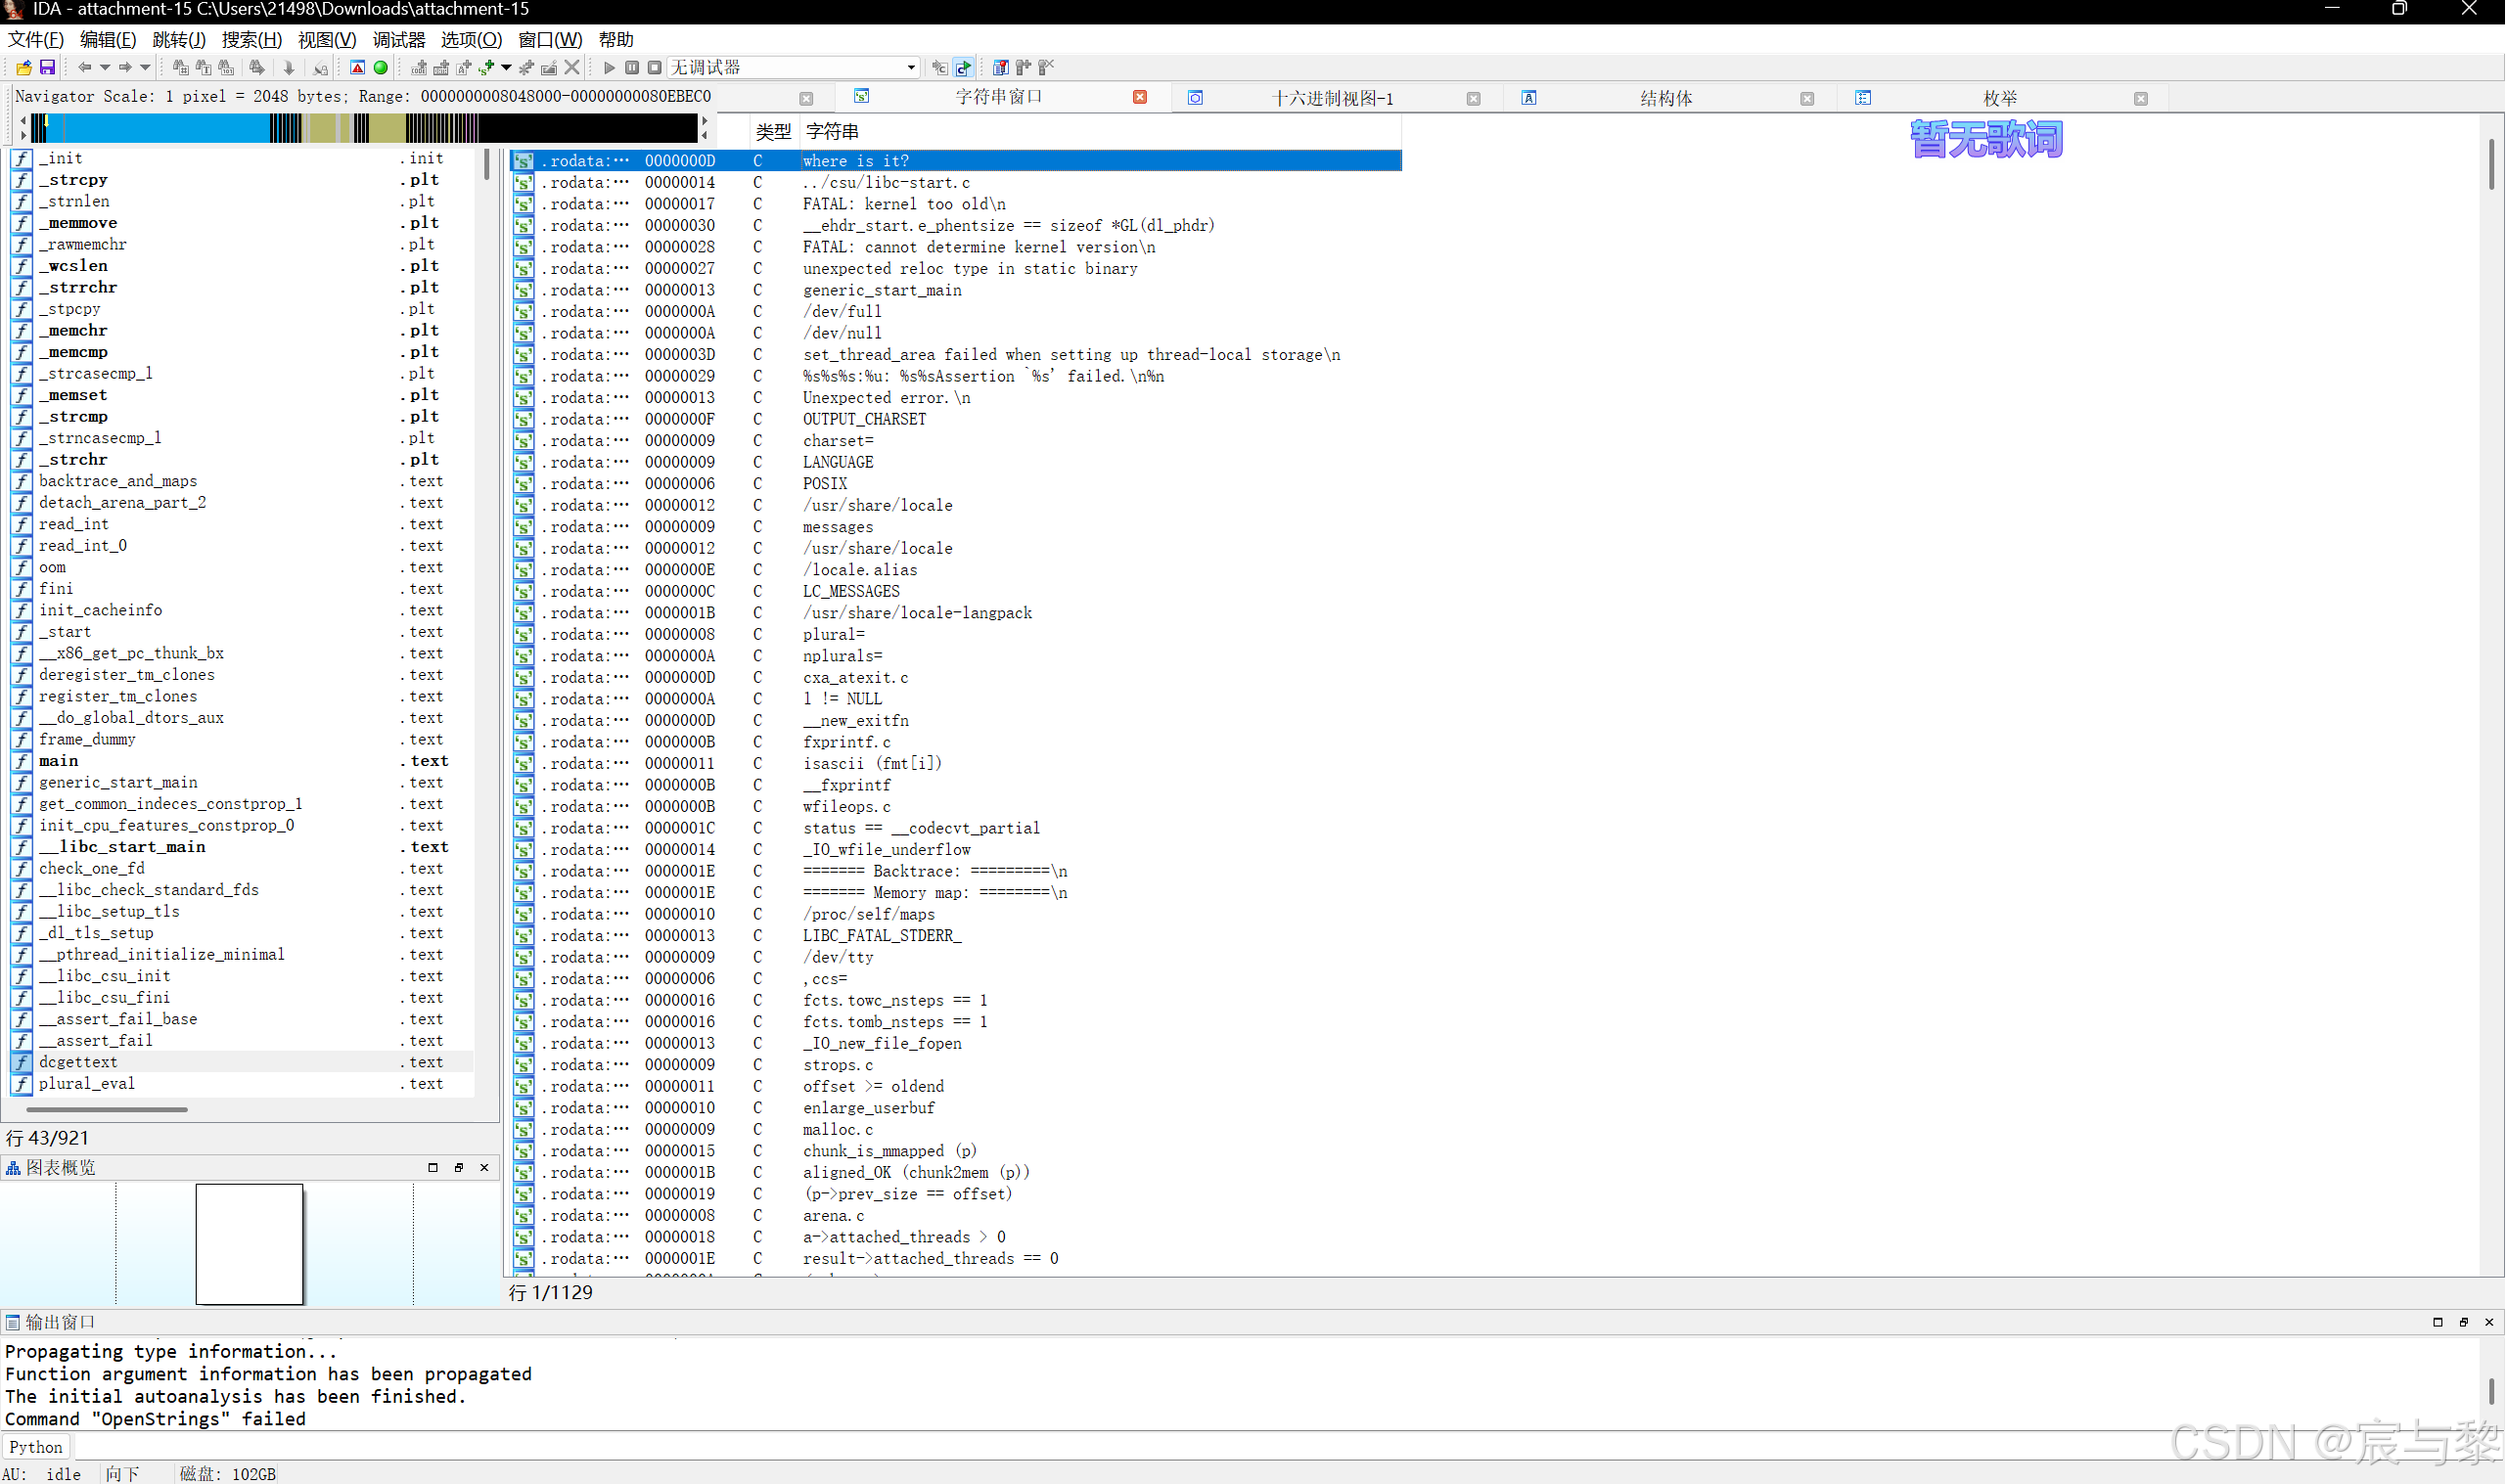Expand the back-arrow history dropdown

click(x=105, y=67)
